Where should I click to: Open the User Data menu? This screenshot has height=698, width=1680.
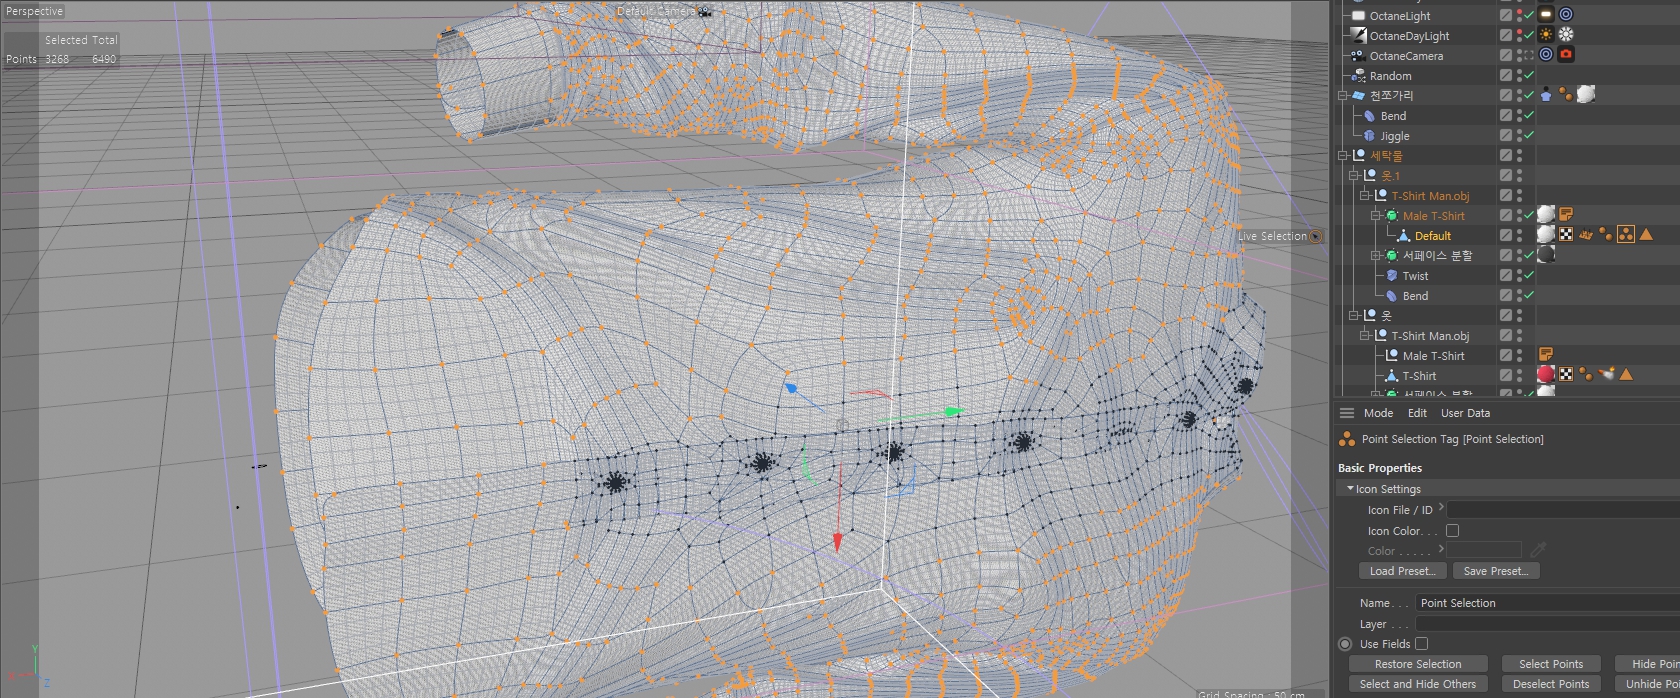(1465, 413)
